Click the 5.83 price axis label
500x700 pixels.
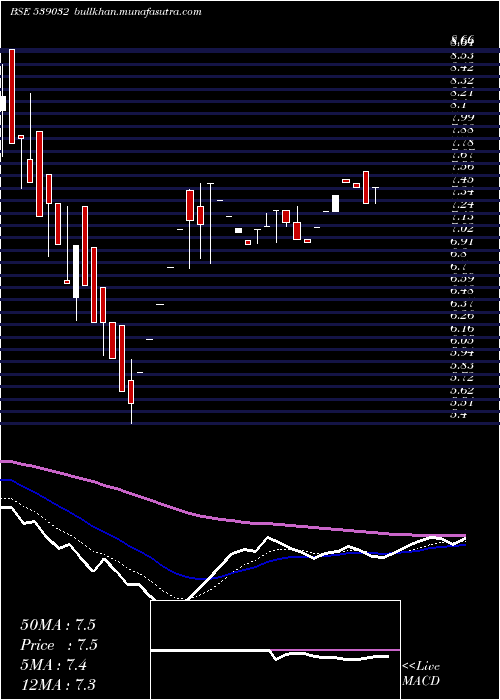pos(462,366)
